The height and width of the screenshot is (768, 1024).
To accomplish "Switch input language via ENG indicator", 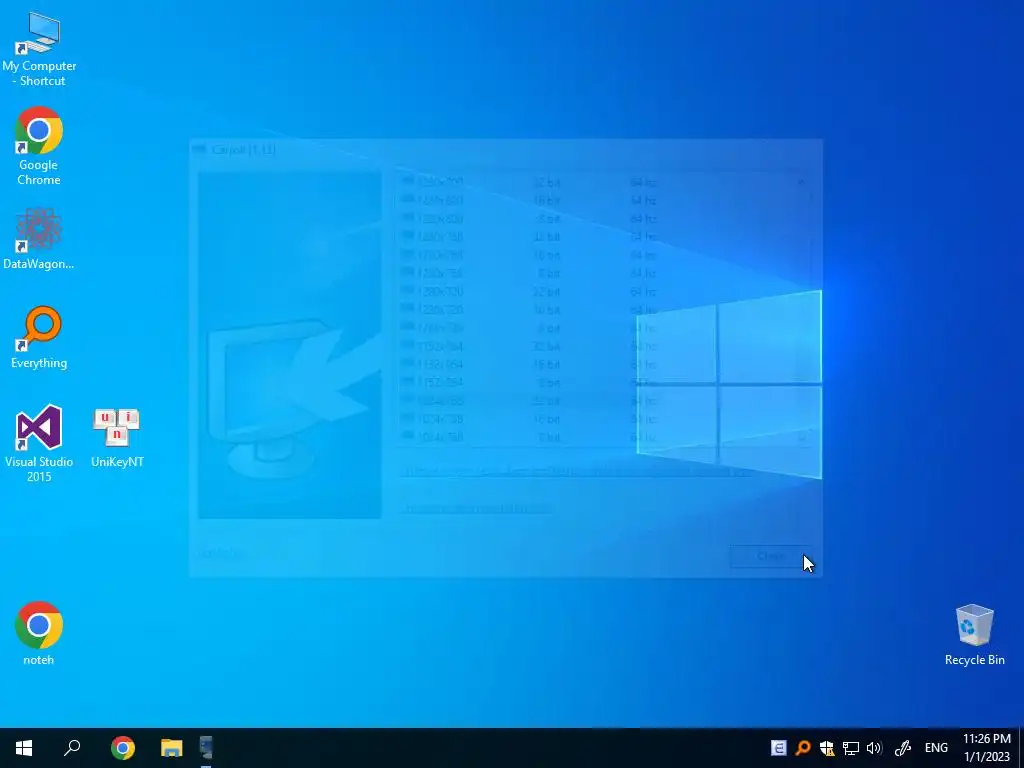I will pos(936,748).
